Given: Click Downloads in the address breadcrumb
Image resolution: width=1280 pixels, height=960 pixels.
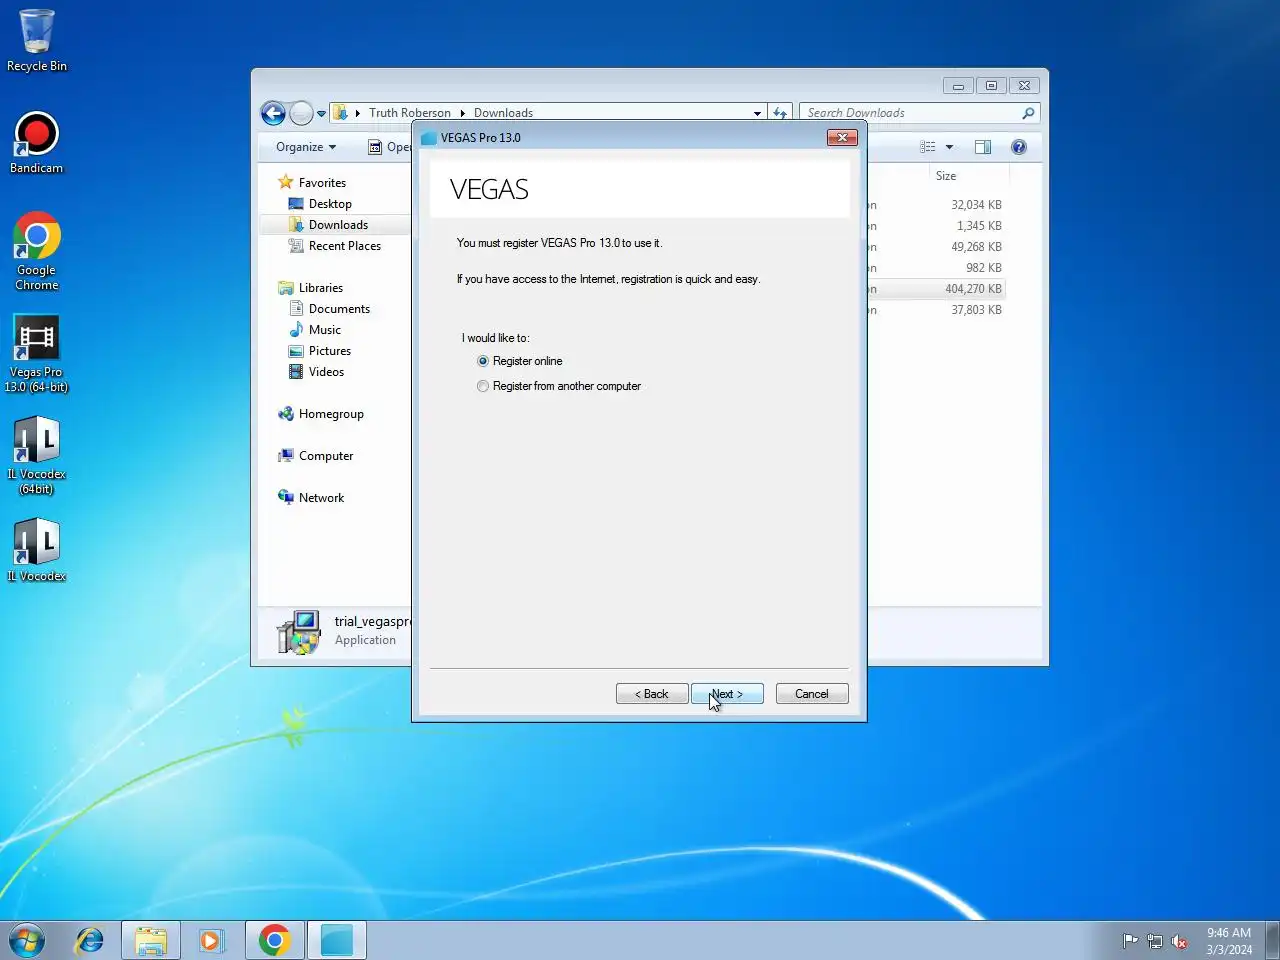Looking at the screenshot, I should click(503, 113).
